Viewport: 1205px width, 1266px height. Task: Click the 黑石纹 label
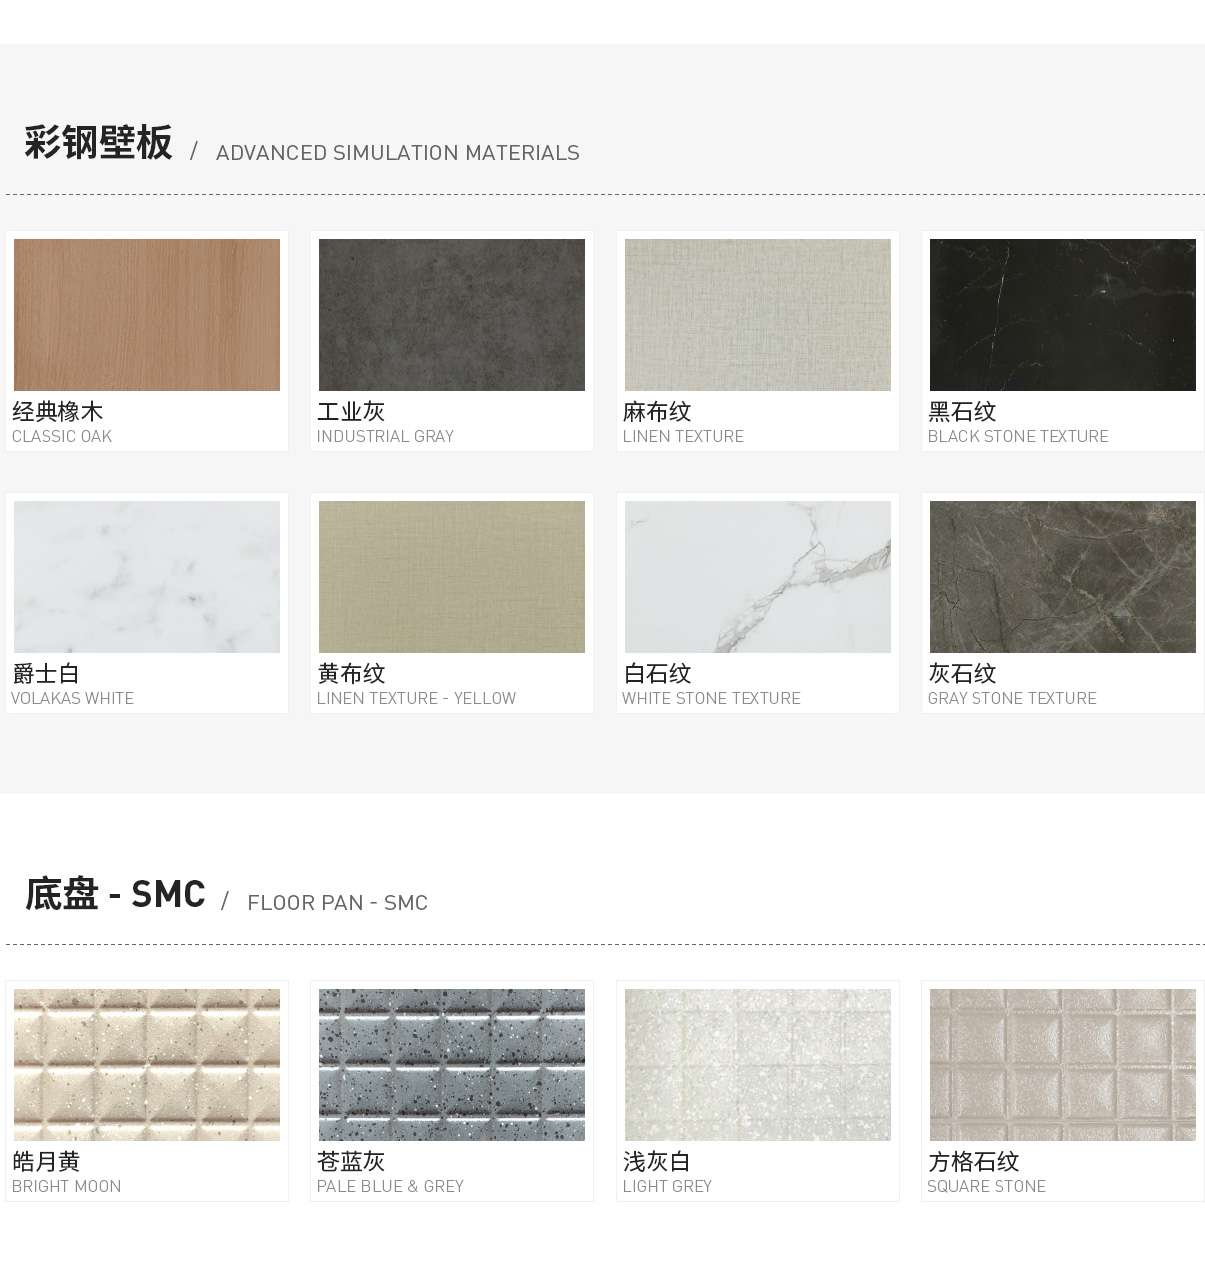tap(962, 412)
